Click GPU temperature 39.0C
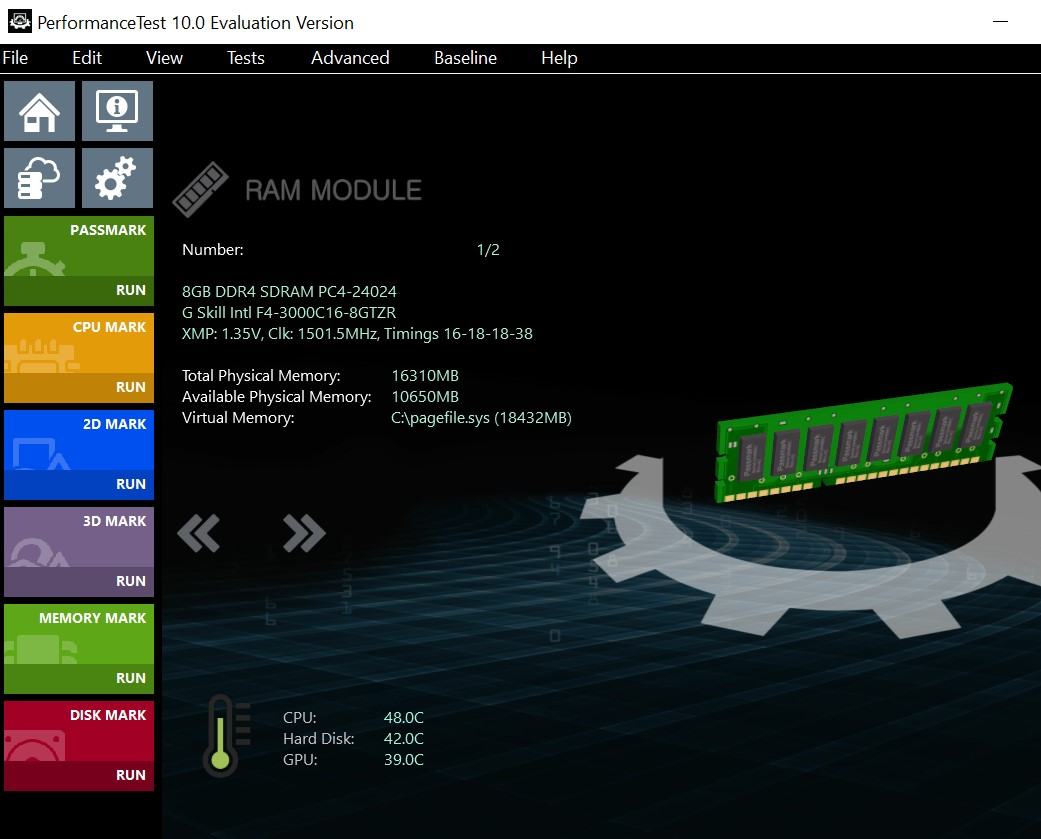 click(404, 760)
